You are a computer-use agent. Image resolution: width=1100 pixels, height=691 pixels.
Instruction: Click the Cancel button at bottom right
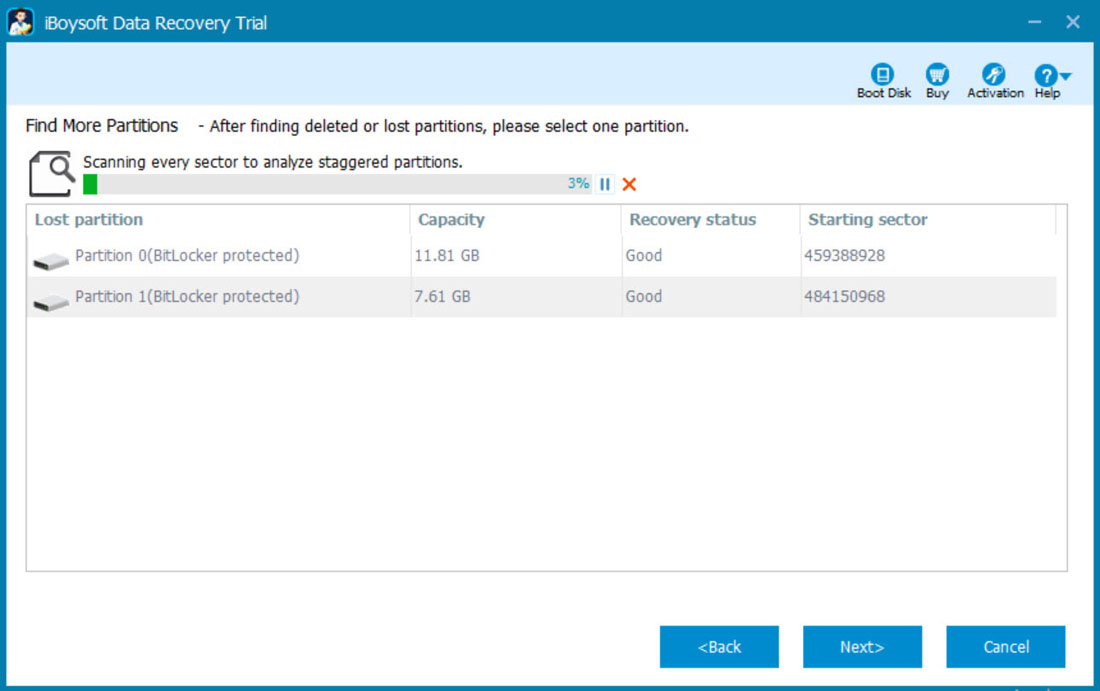(1006, 647)
